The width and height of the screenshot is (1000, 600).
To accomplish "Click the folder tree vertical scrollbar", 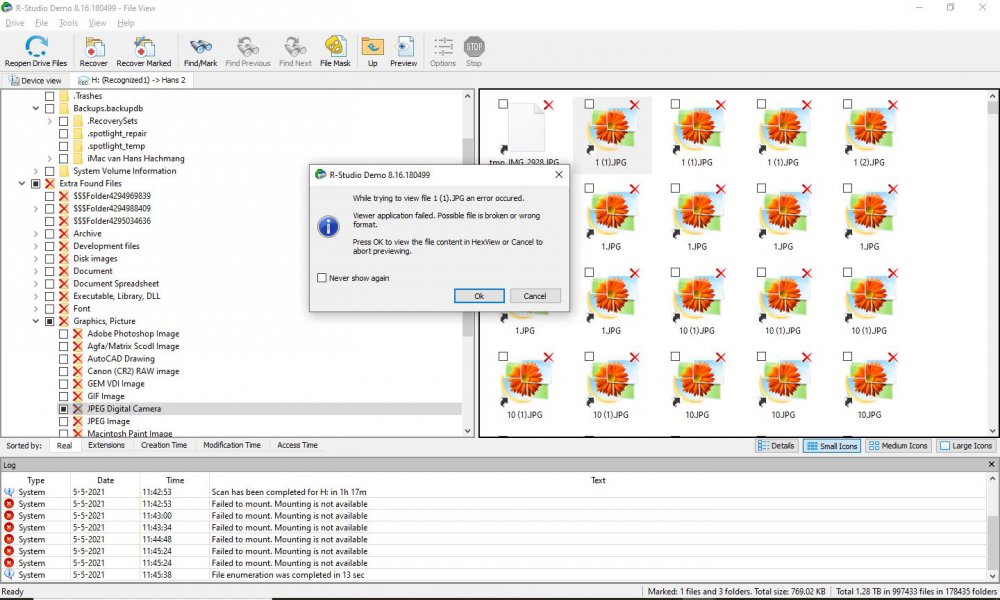I will click(x=467, y=264).
